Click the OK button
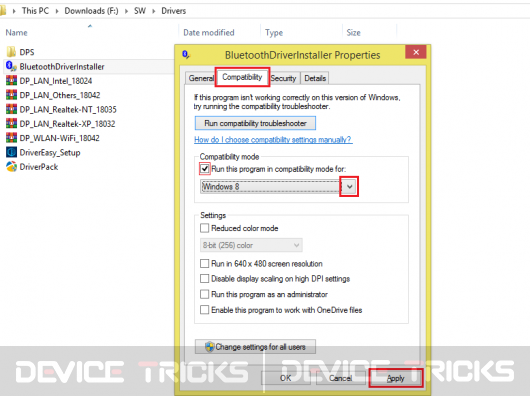 click(286, 378)
